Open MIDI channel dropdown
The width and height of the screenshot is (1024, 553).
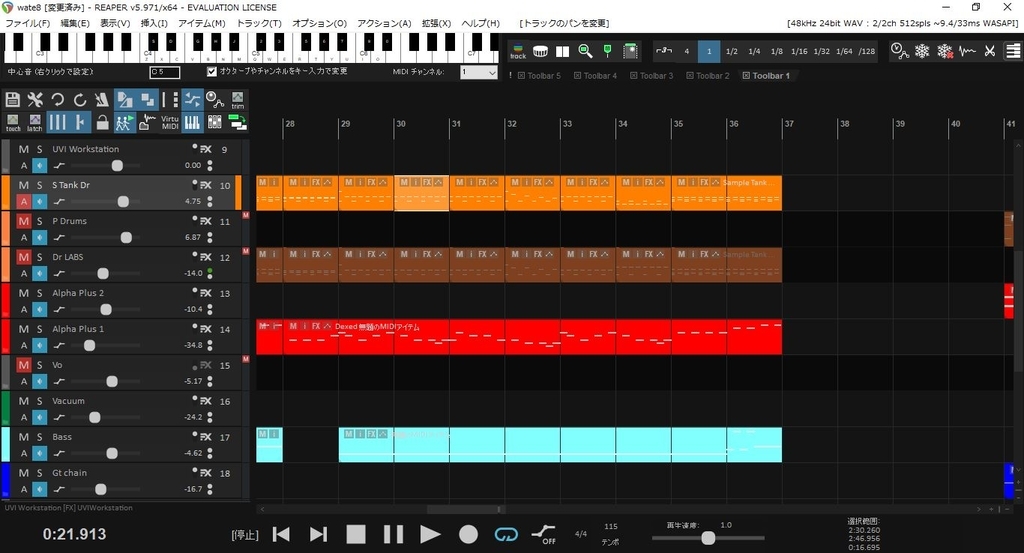click(479, 72)
